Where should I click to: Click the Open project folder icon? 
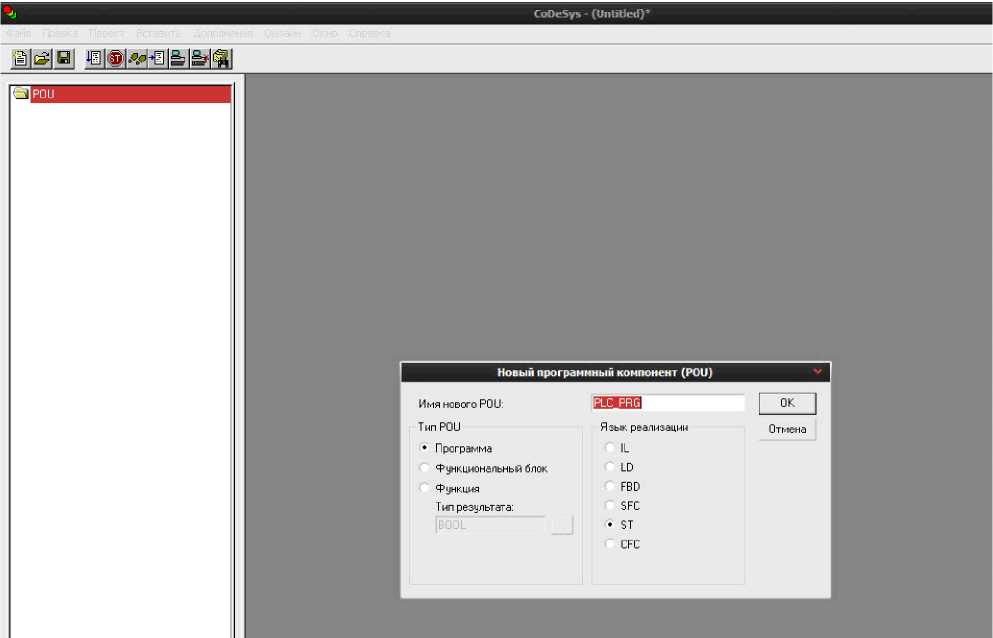[42, 59]
